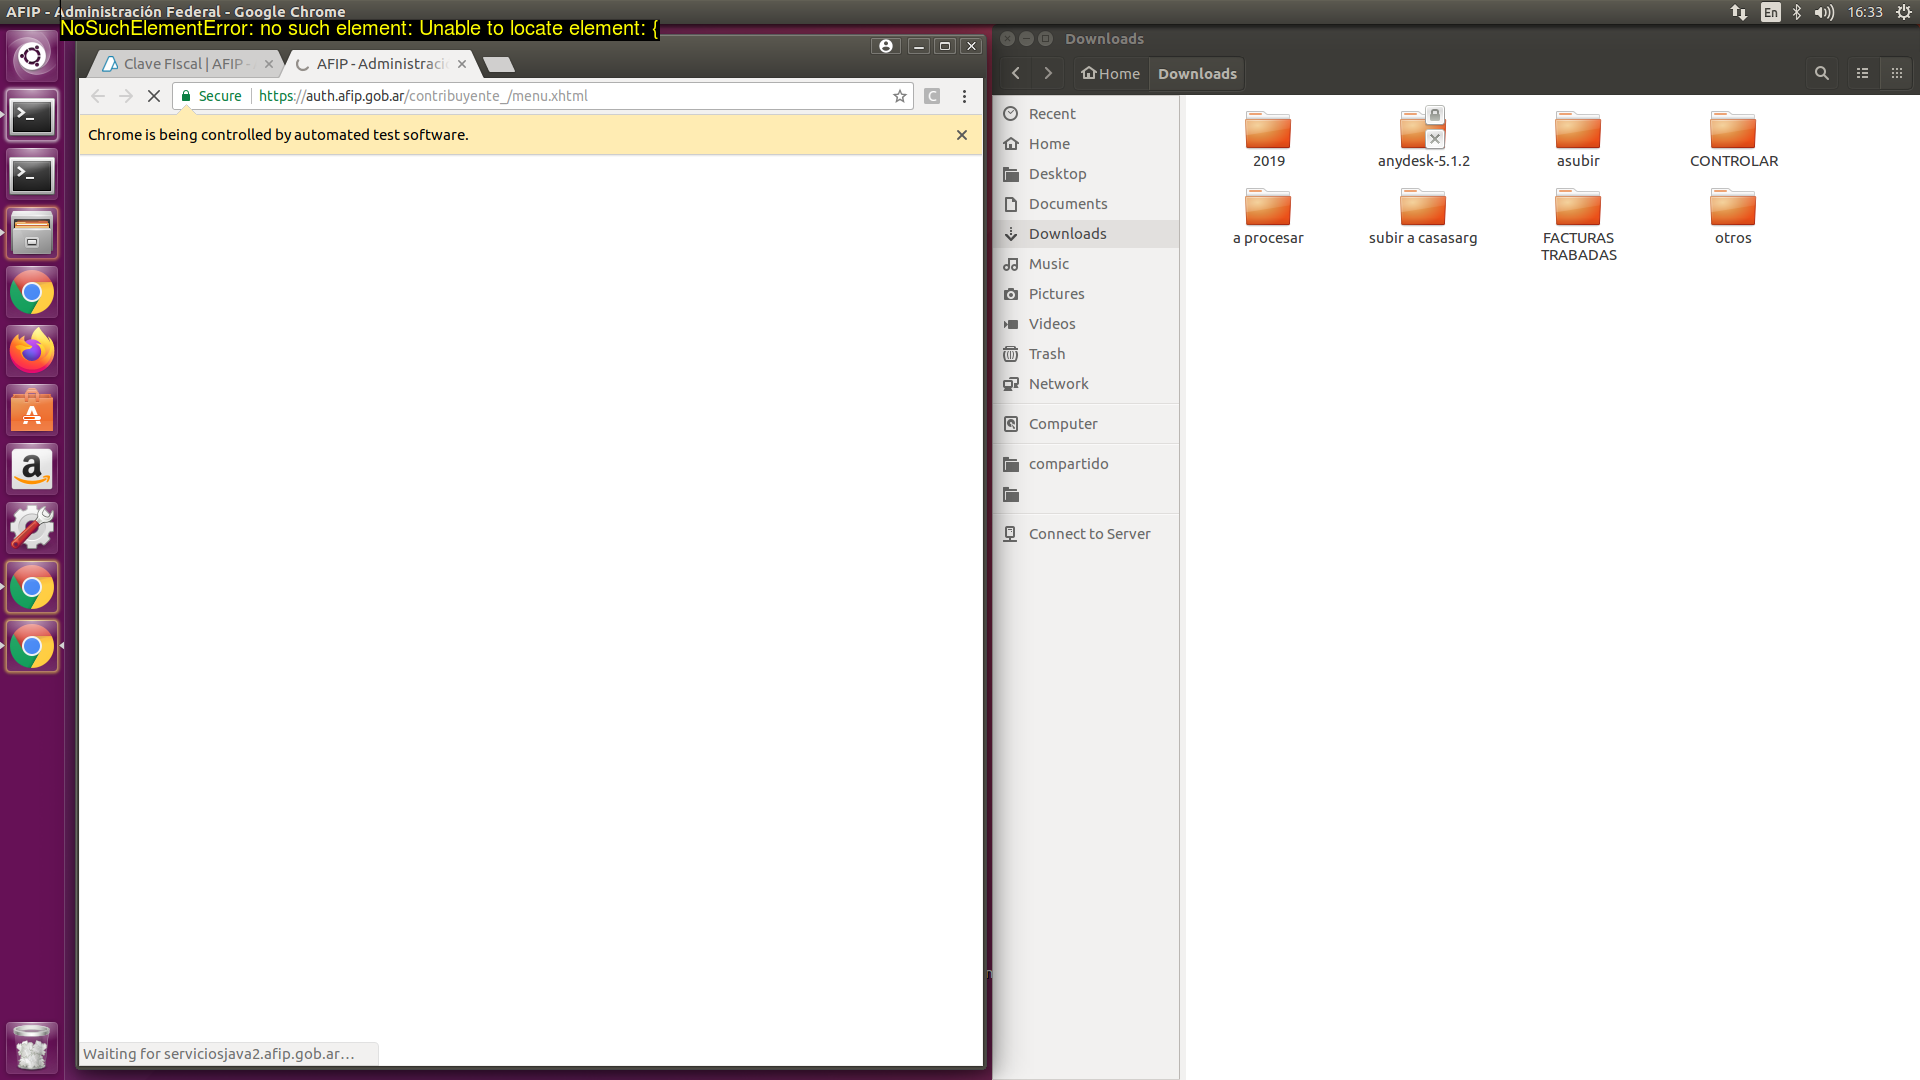The height and width of the screenshot is (1080, 1920).
Task: Open Firefox from the launcher
Action: pos(32,351)
